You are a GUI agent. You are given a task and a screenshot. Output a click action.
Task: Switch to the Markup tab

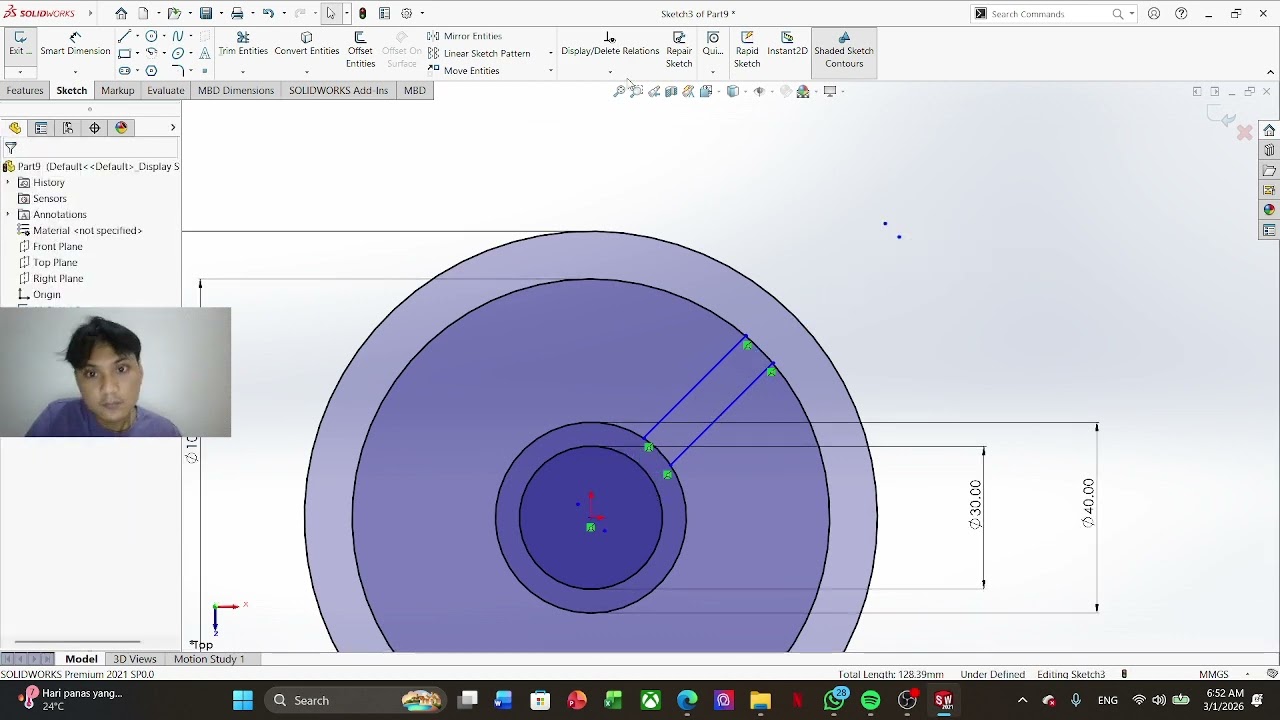pyautogui.click(x=117, y=91)
